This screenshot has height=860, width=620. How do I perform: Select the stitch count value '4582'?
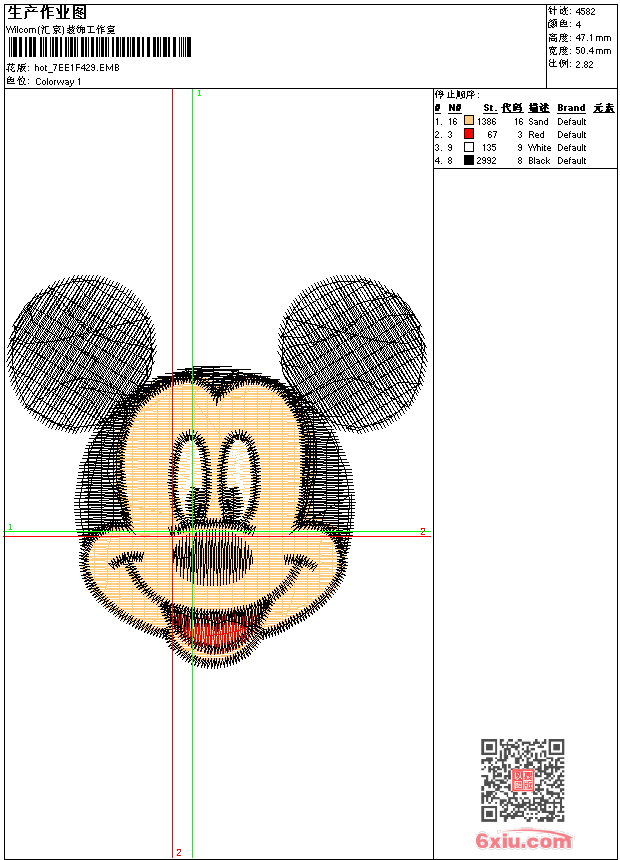coord(585,12)
